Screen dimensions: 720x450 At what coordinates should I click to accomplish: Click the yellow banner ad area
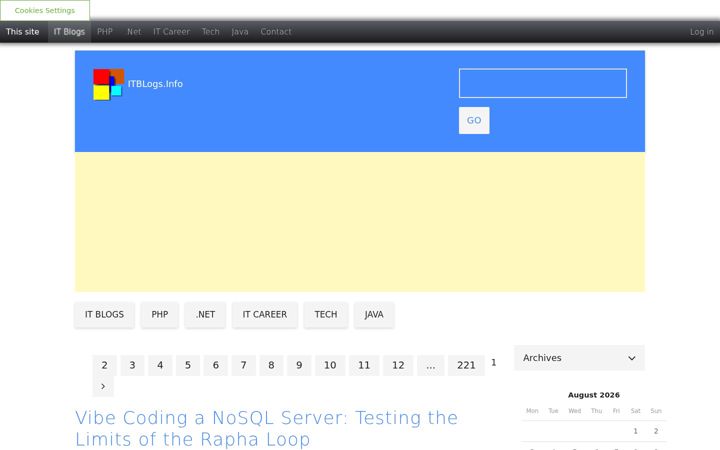[360, 222]
